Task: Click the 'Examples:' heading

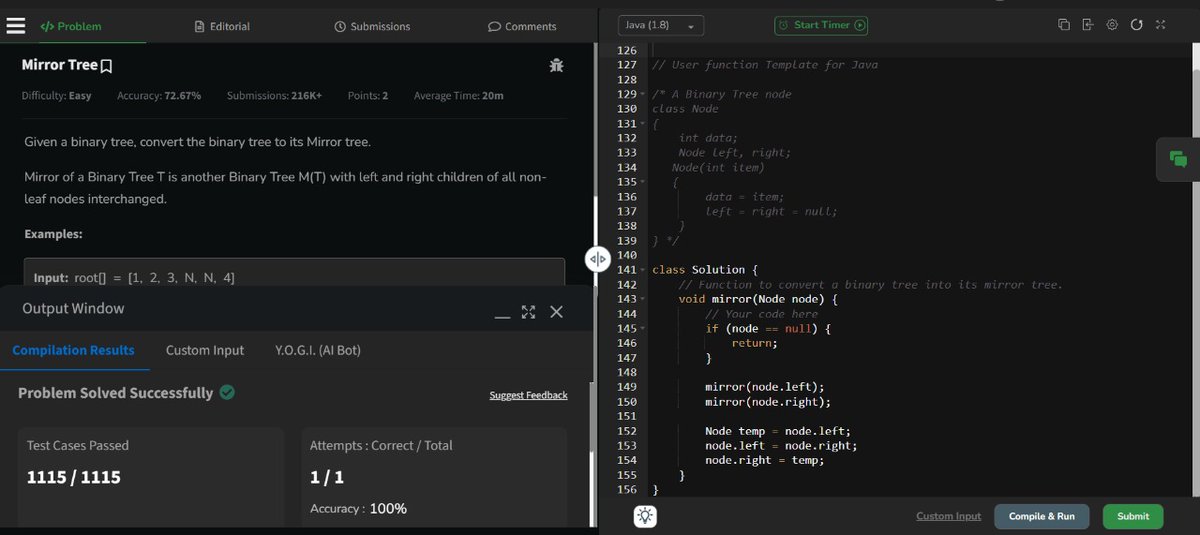Action: tap(53, 233)
